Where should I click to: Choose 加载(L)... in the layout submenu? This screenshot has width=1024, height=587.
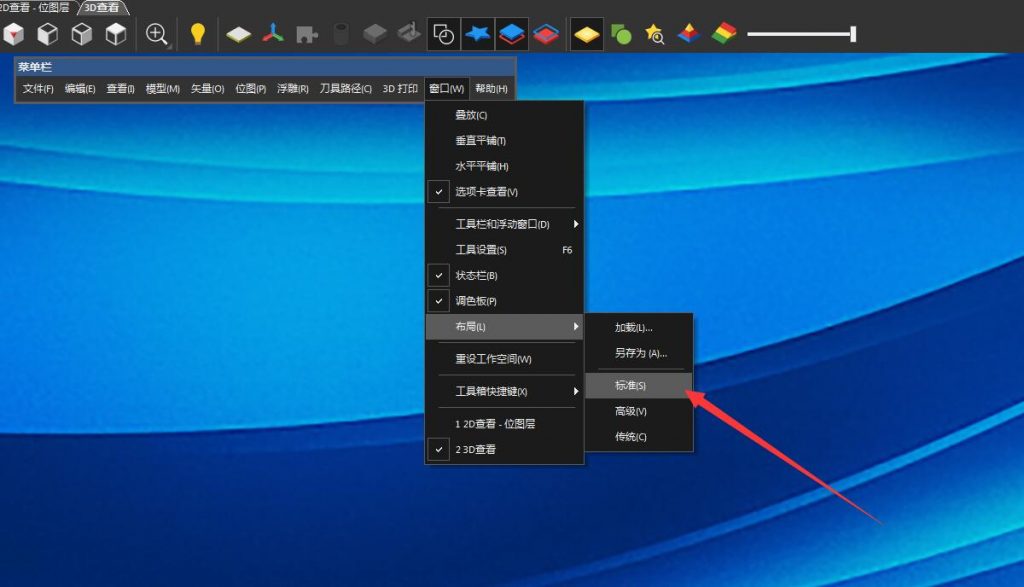(639, 328)
